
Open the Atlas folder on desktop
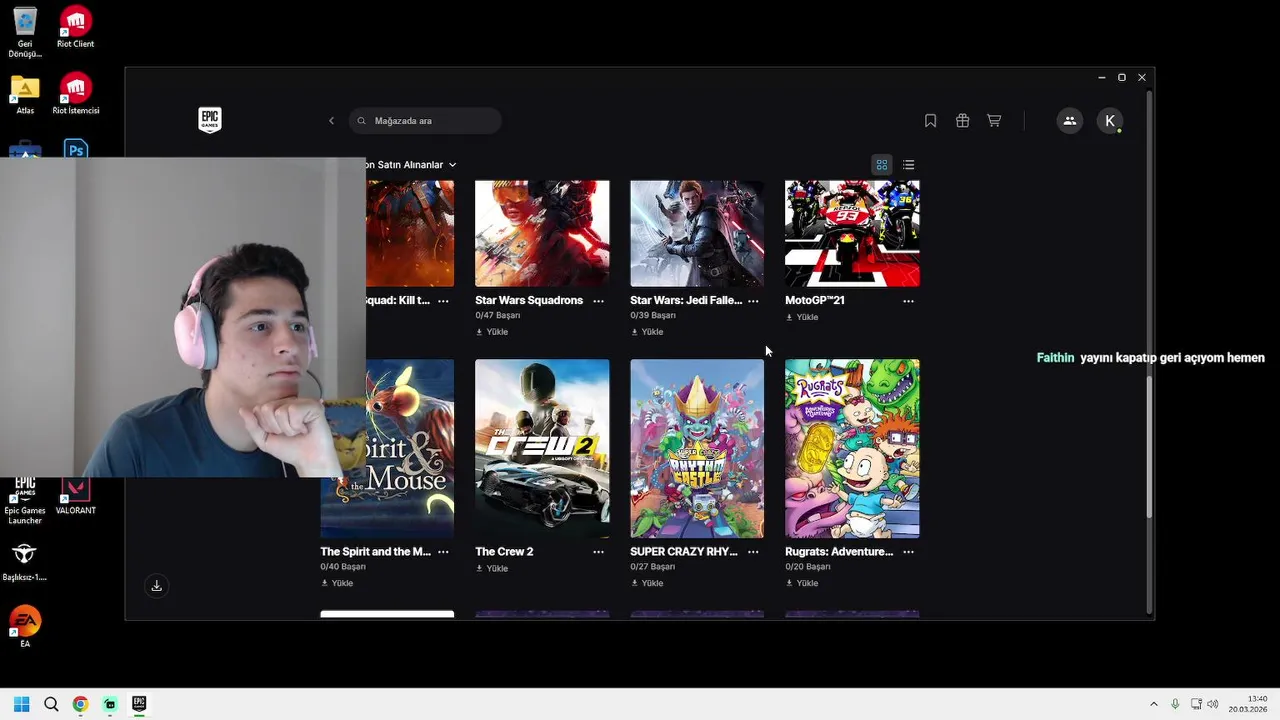tap(25, 94)
